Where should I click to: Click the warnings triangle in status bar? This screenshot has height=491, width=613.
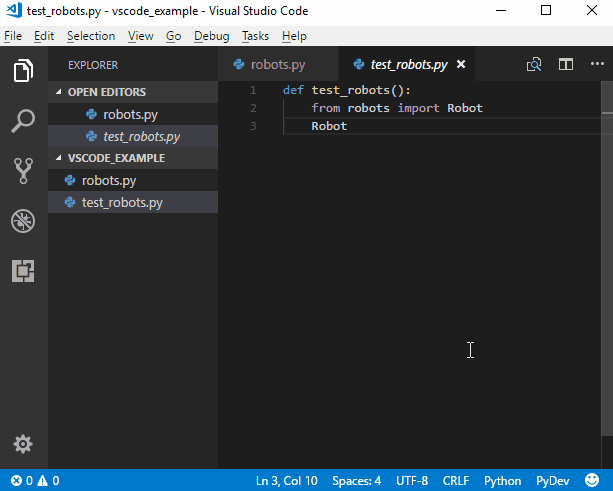click(x=43, y=480)
